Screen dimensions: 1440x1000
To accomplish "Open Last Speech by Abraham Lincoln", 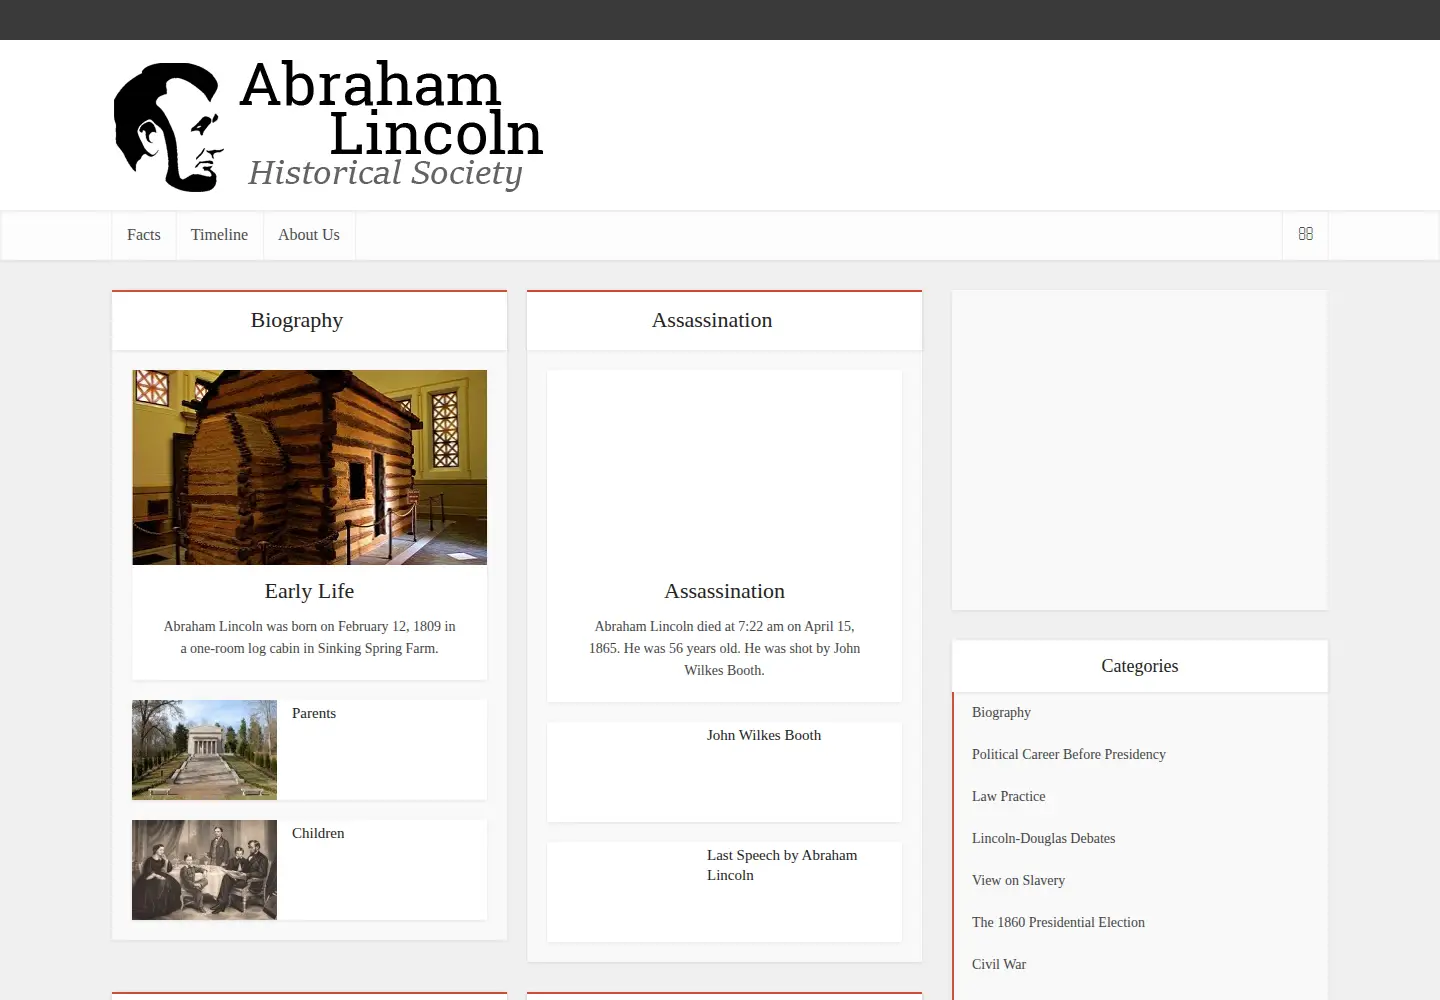I will coord(782,865).
